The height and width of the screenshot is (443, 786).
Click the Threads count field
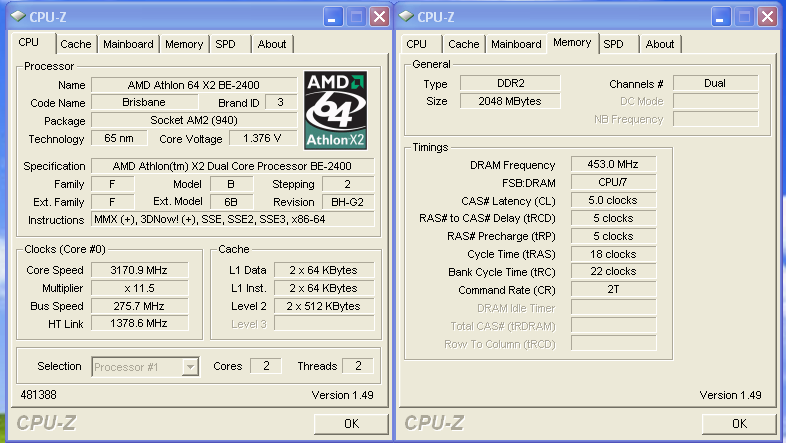358,366
